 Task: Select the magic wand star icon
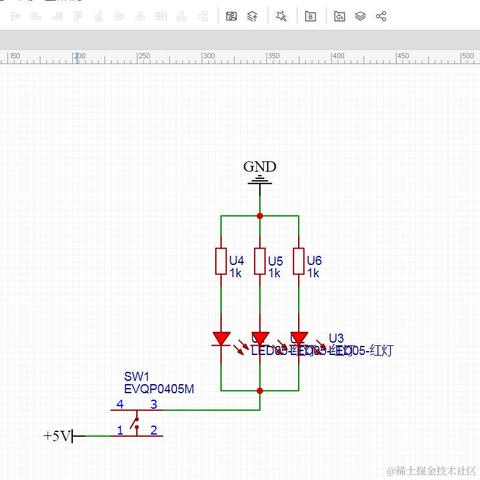[x=281, y=16]
